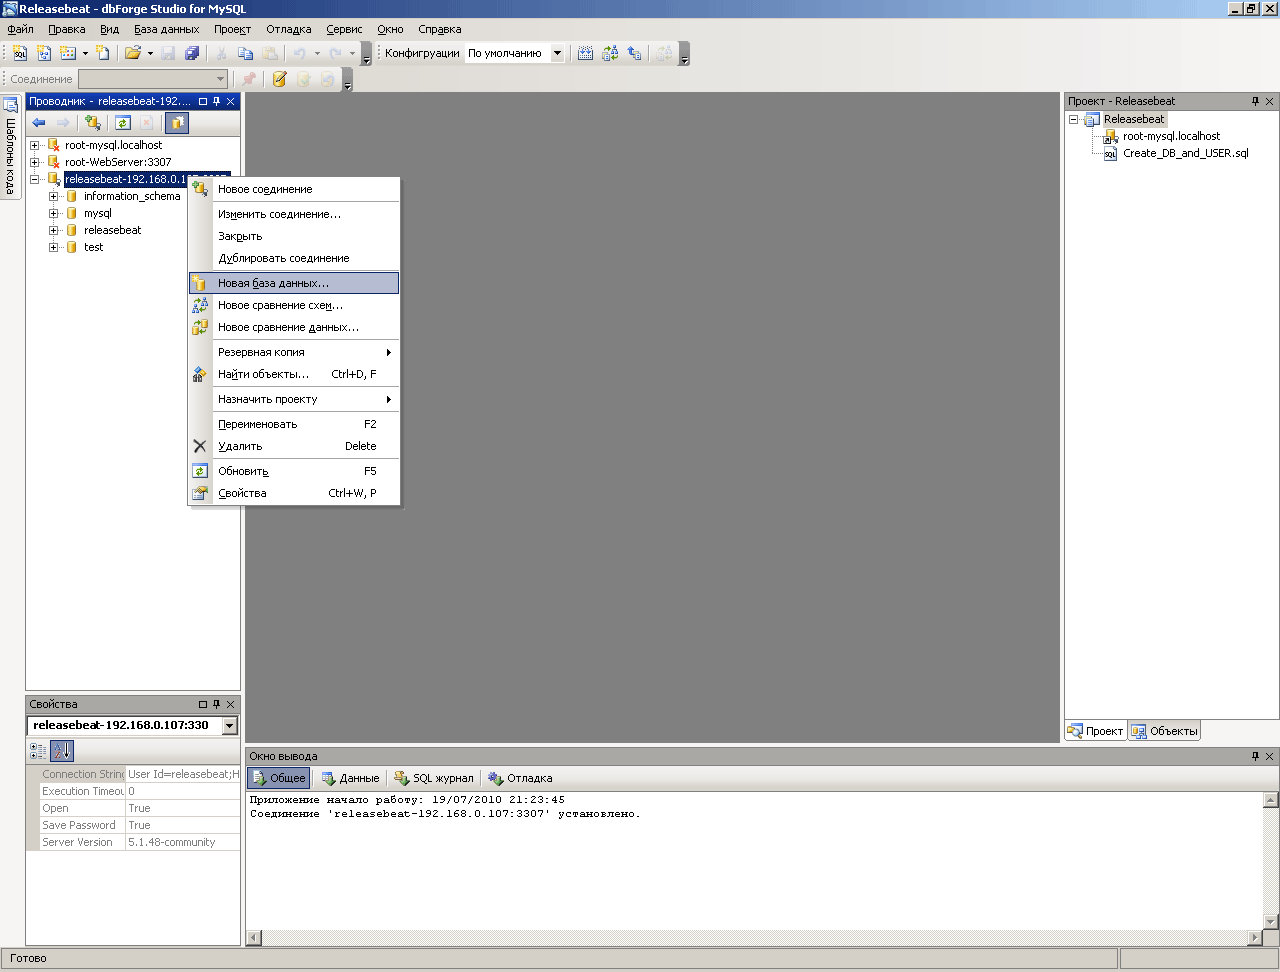Click the output window scroll-down arrow
The image size is (1280, 972).
point(1271,921)
